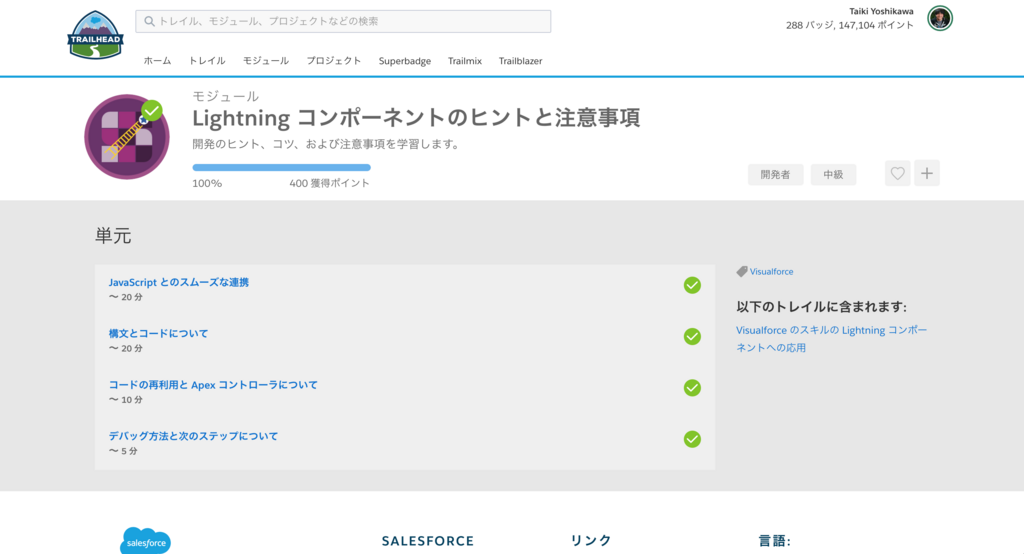This screenshot has height=554, width=1024.
Task: Click checkmark for デバッグ方法 unit
Action: [x=692, y=439]
